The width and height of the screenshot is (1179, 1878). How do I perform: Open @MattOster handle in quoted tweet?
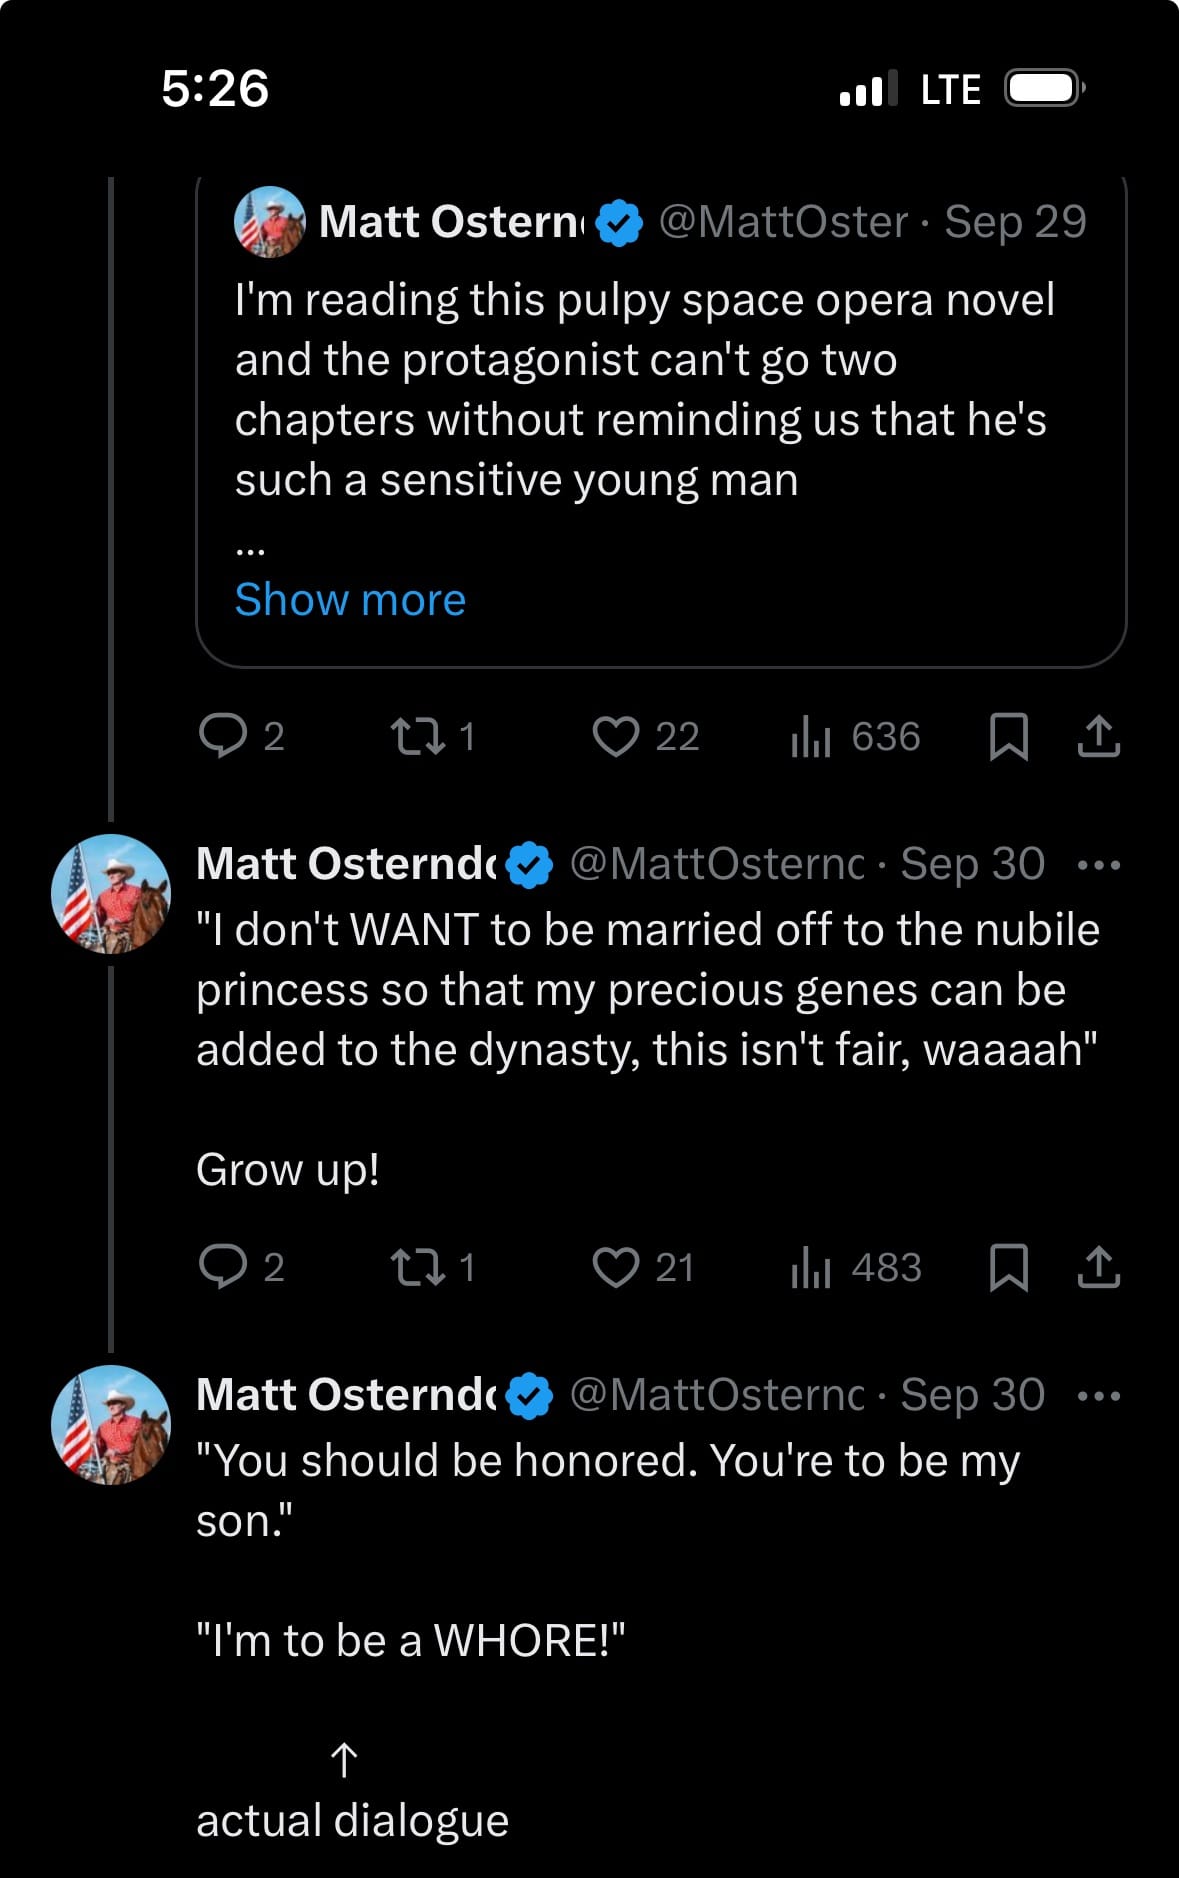783,222
